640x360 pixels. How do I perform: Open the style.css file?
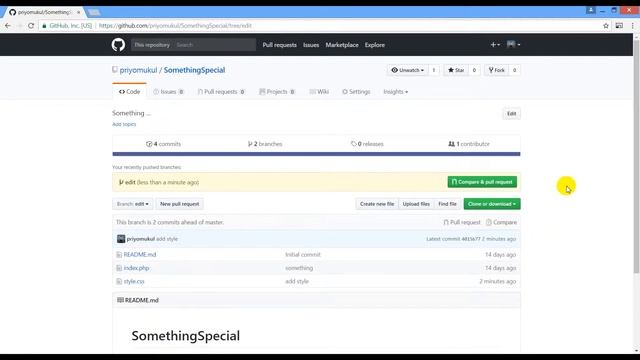coord(134,281)
